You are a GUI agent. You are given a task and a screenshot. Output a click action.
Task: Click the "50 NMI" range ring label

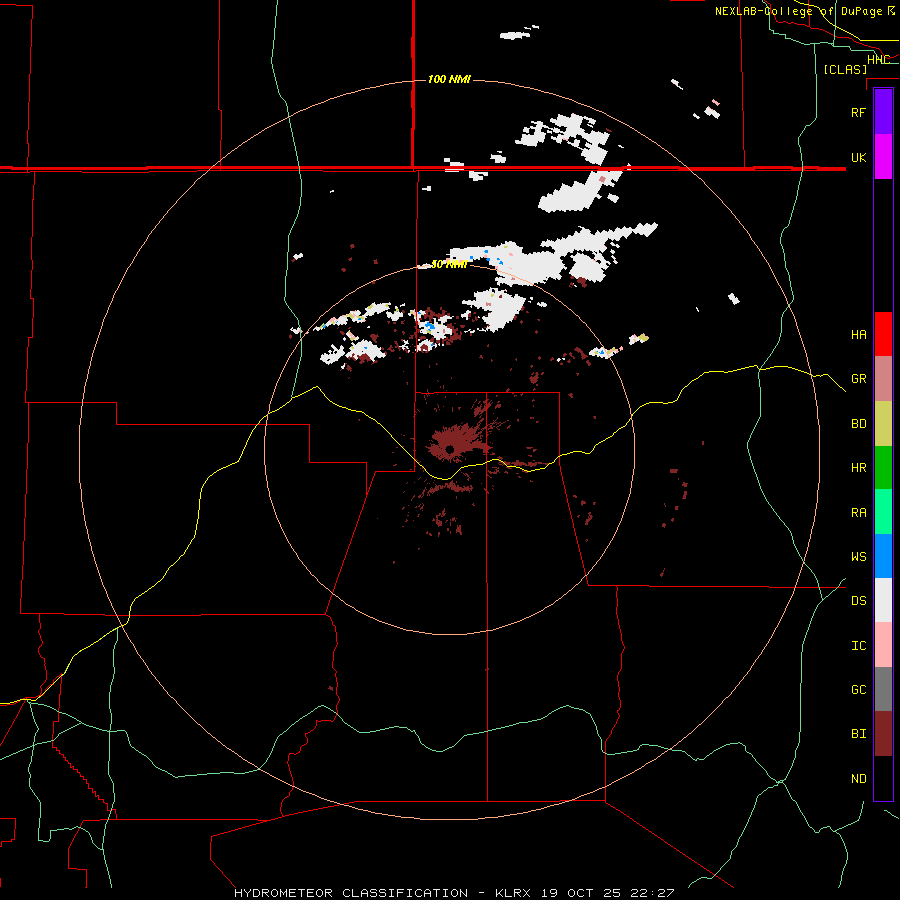tap(449, 264)
